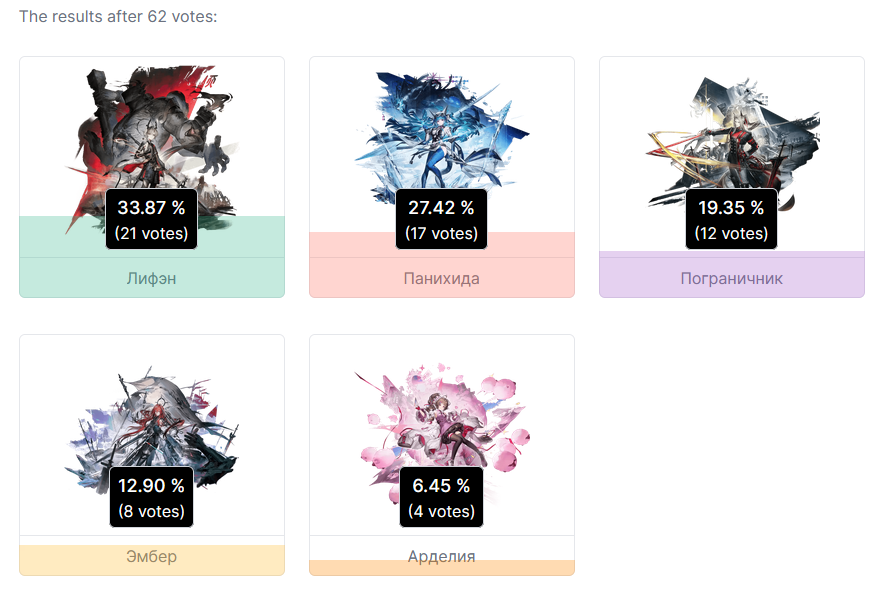Click the (12 votes) count text
This screenshot has height=592, width=876.
coord(731,233)
